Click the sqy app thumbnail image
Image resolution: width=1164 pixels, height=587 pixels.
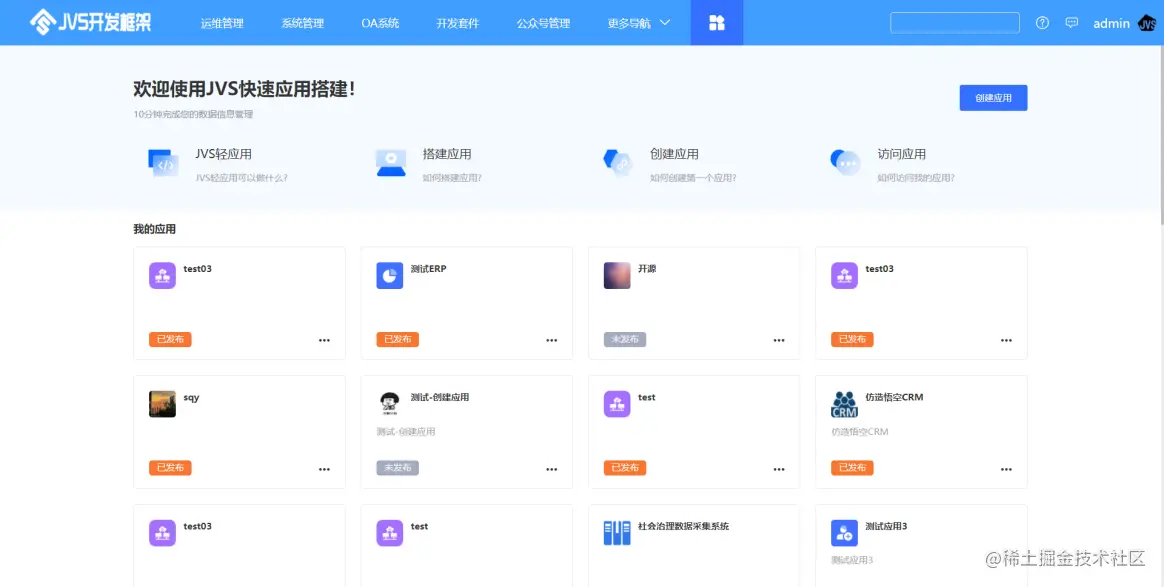coord(163,404)
